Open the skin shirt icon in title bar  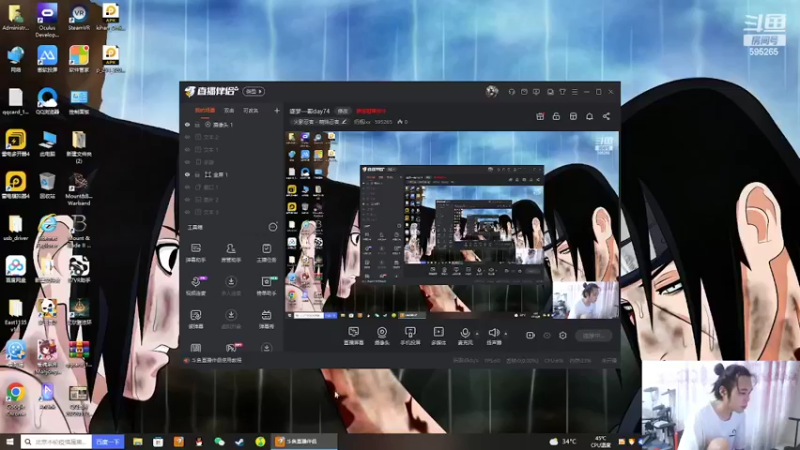coord(562,92)
